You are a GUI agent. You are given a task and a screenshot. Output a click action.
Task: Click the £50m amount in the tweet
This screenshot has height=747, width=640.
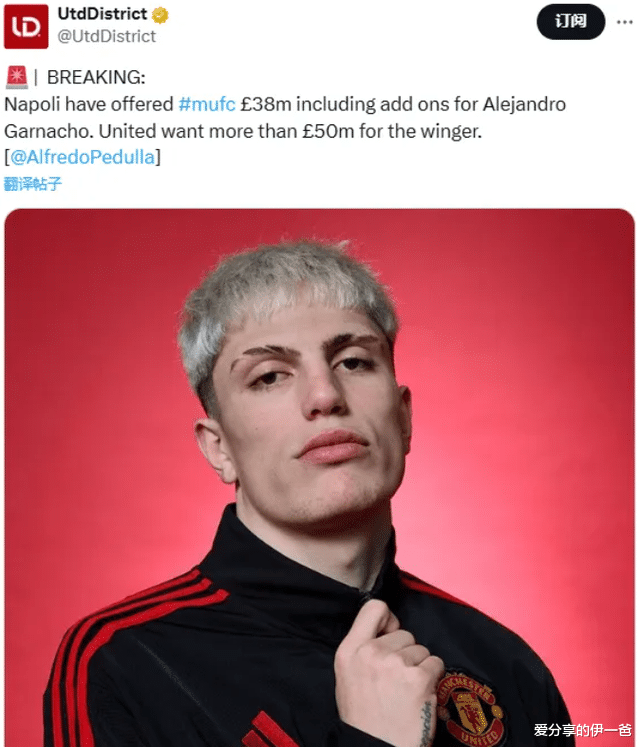click(x=328, y=131)
